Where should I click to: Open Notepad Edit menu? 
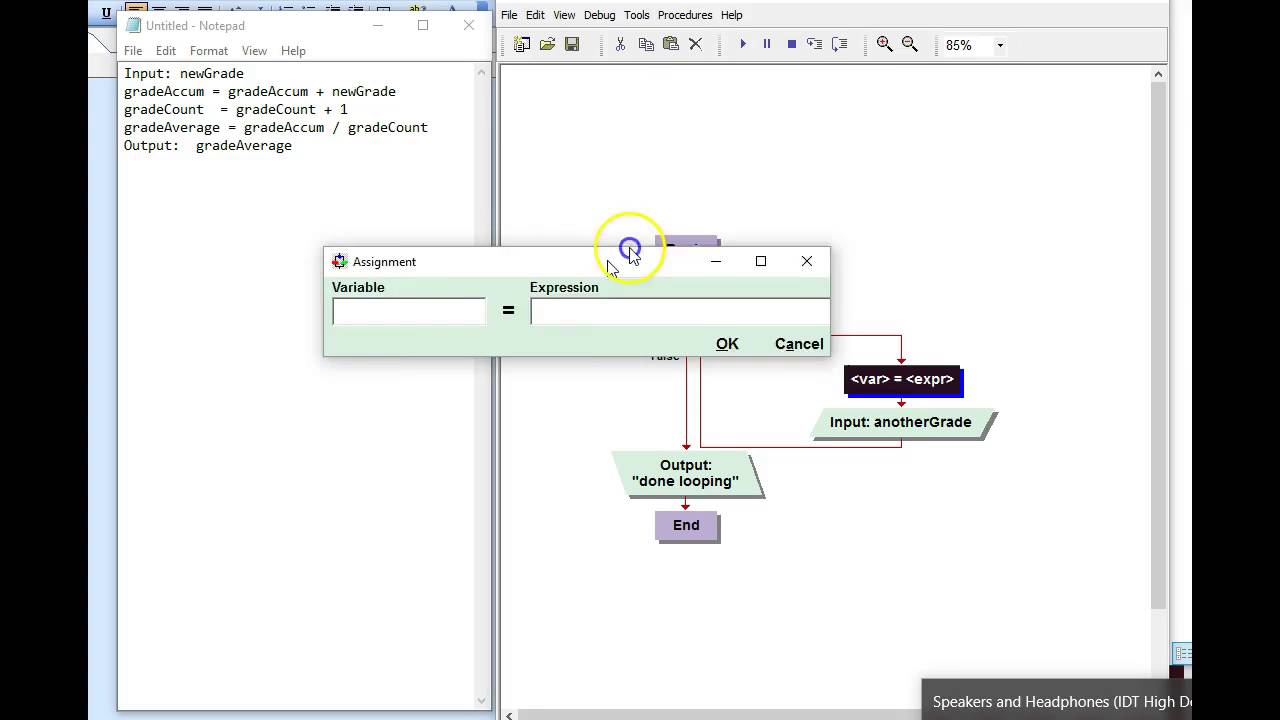[x=166, y=51]
